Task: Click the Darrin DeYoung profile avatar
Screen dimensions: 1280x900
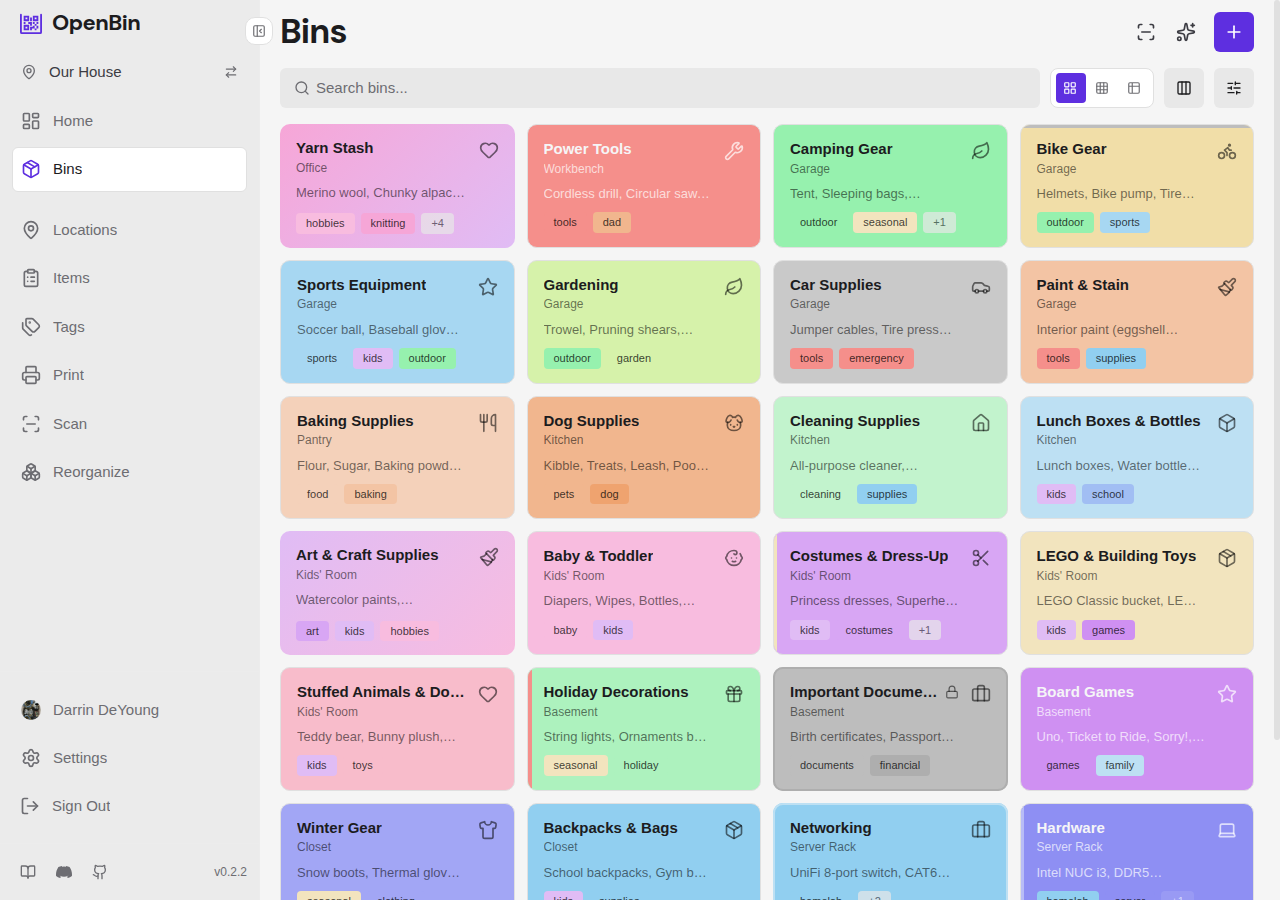Action: point(31,710)
